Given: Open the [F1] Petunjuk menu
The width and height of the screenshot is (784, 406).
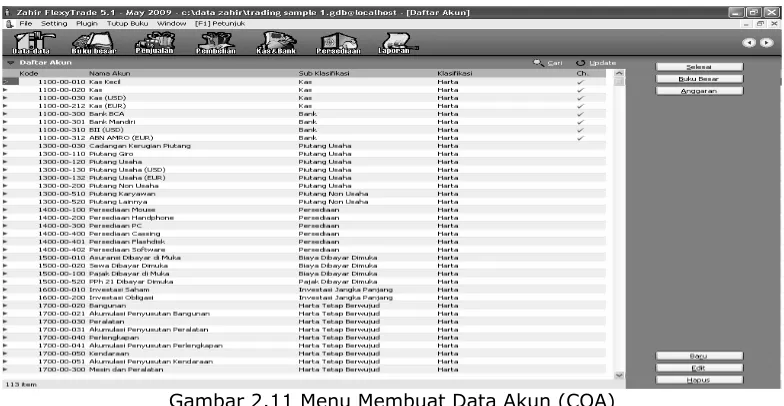Looking at the screenshot, I should tap(220, 24).
